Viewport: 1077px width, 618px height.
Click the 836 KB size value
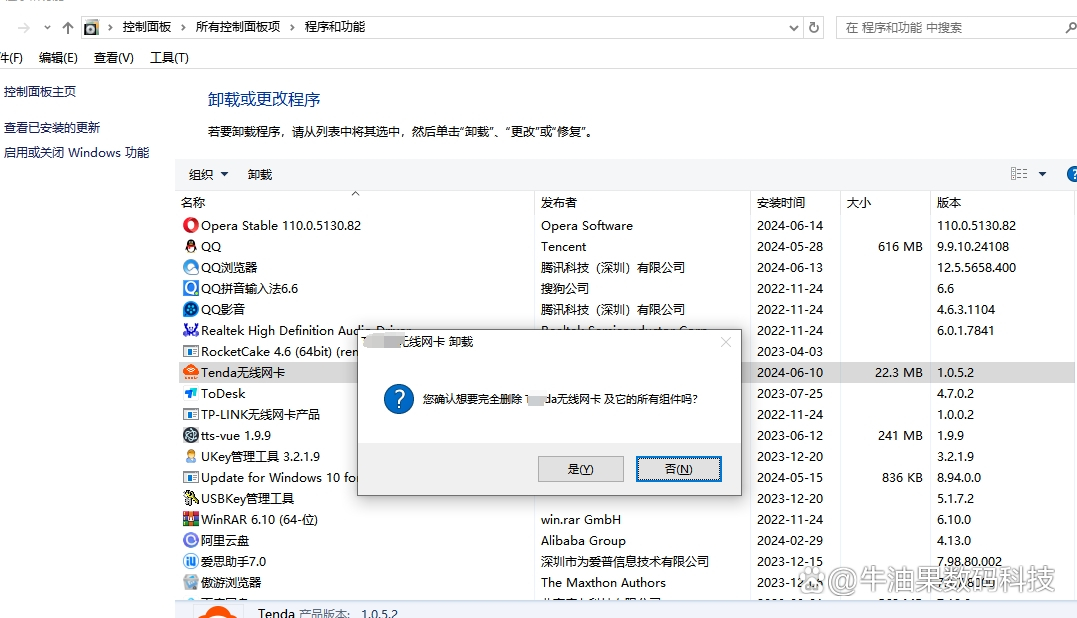[x=902, y=477]
